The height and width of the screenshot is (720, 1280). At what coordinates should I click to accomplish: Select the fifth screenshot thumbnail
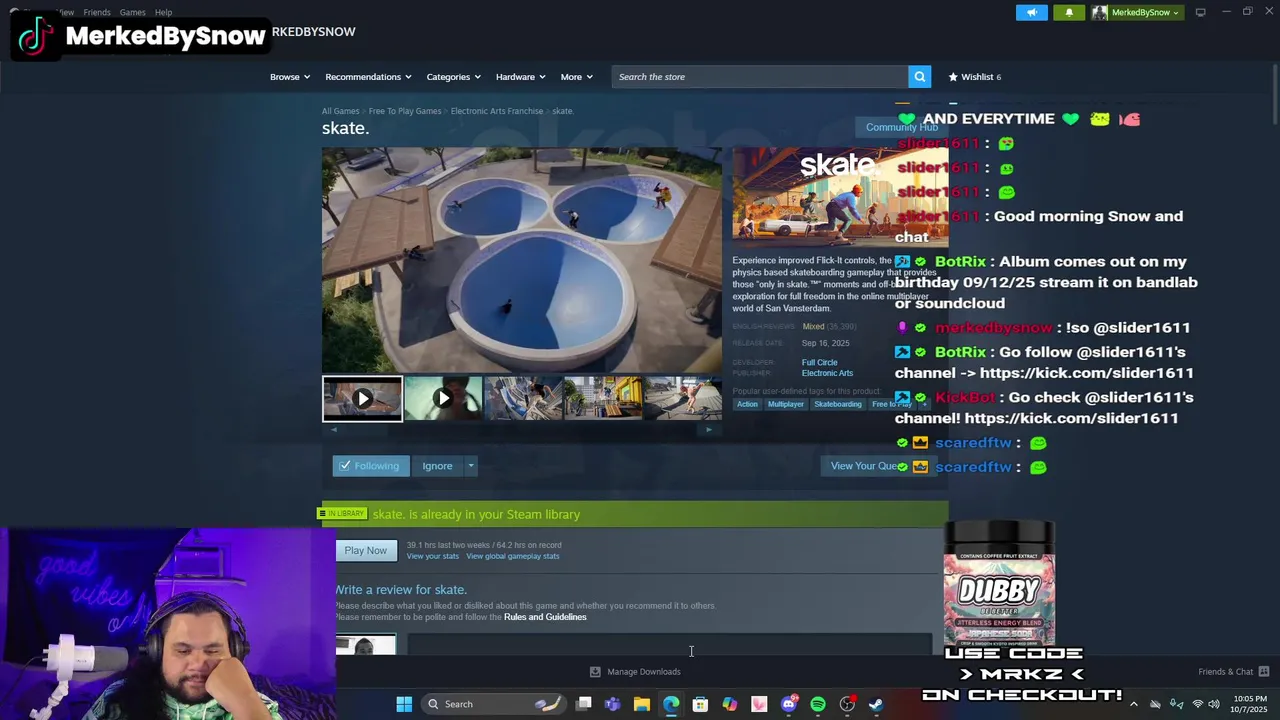click(683, 398)
